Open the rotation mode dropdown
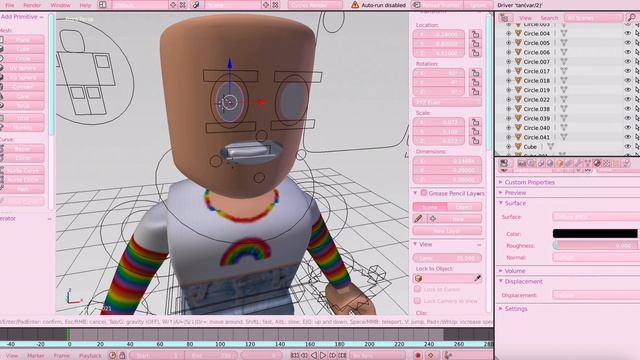Image resolution: width=640 pixels, height=360 pixels. [447, 102]
